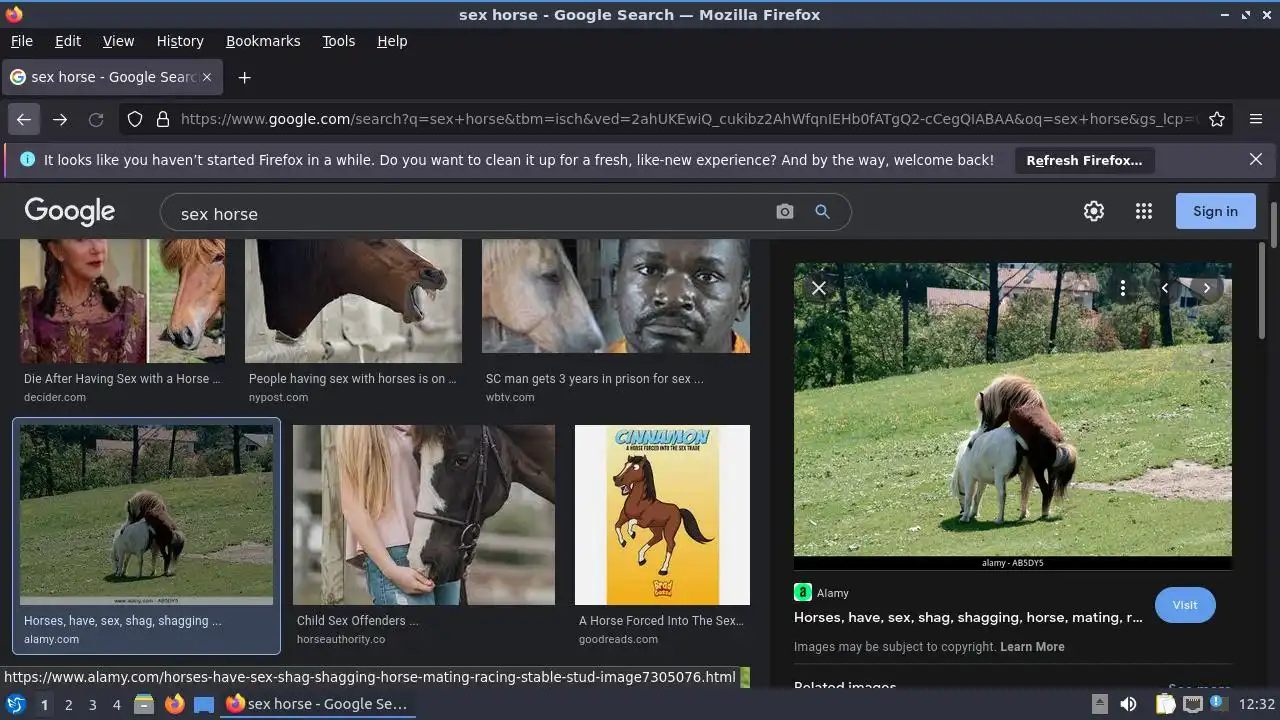This screenshot has width=1280, height=720.
Task: Switch to workspace 2
Action: tap(68, 705)
